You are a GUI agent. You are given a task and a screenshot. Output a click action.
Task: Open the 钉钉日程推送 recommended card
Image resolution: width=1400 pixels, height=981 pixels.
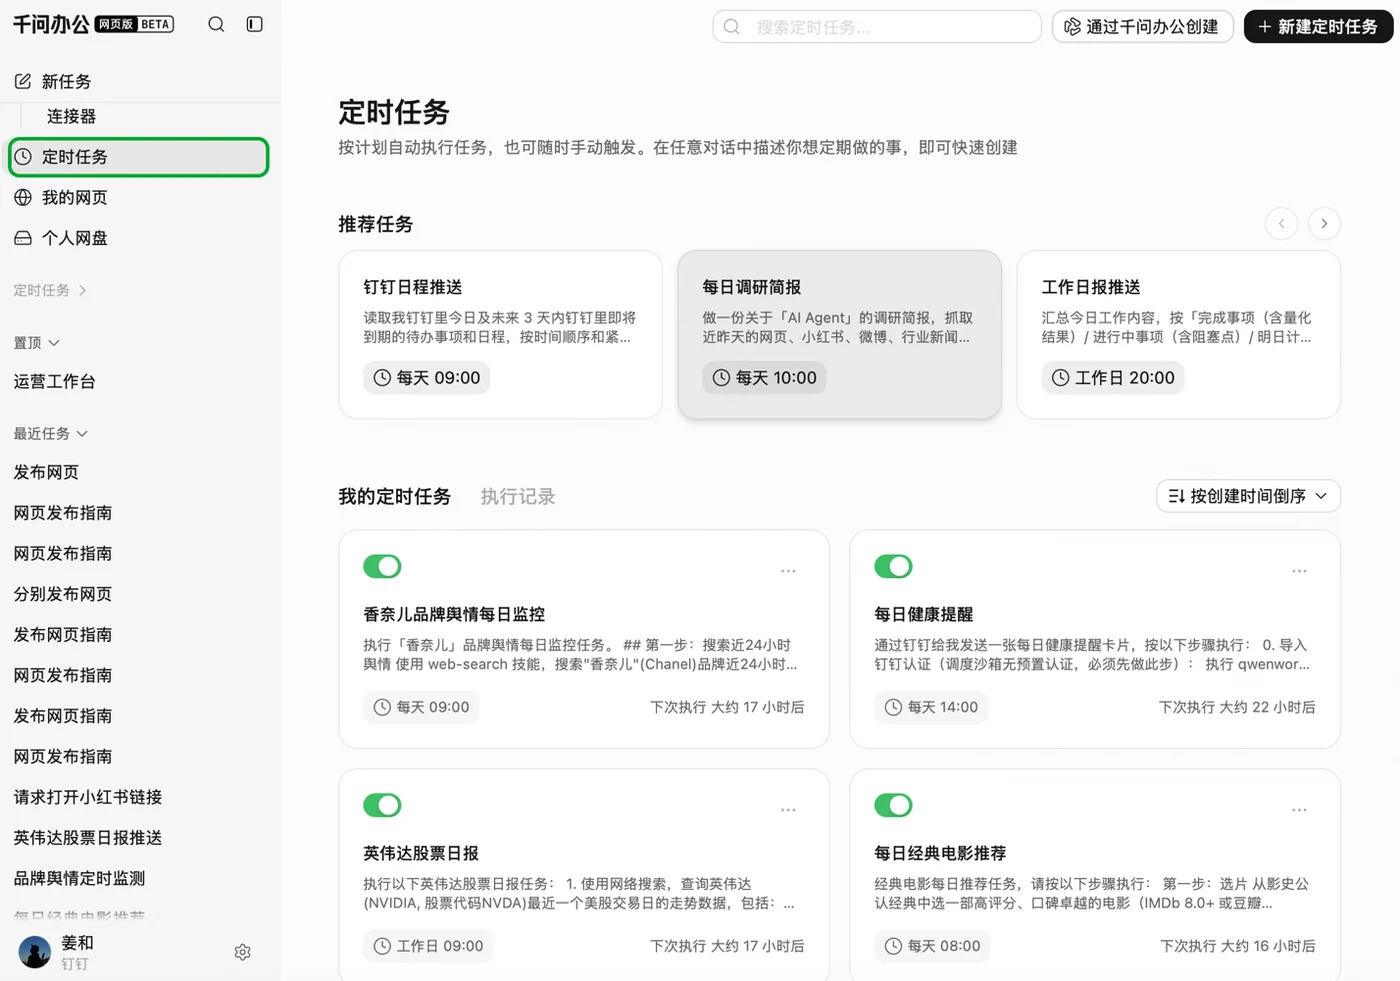click(500, 334)
